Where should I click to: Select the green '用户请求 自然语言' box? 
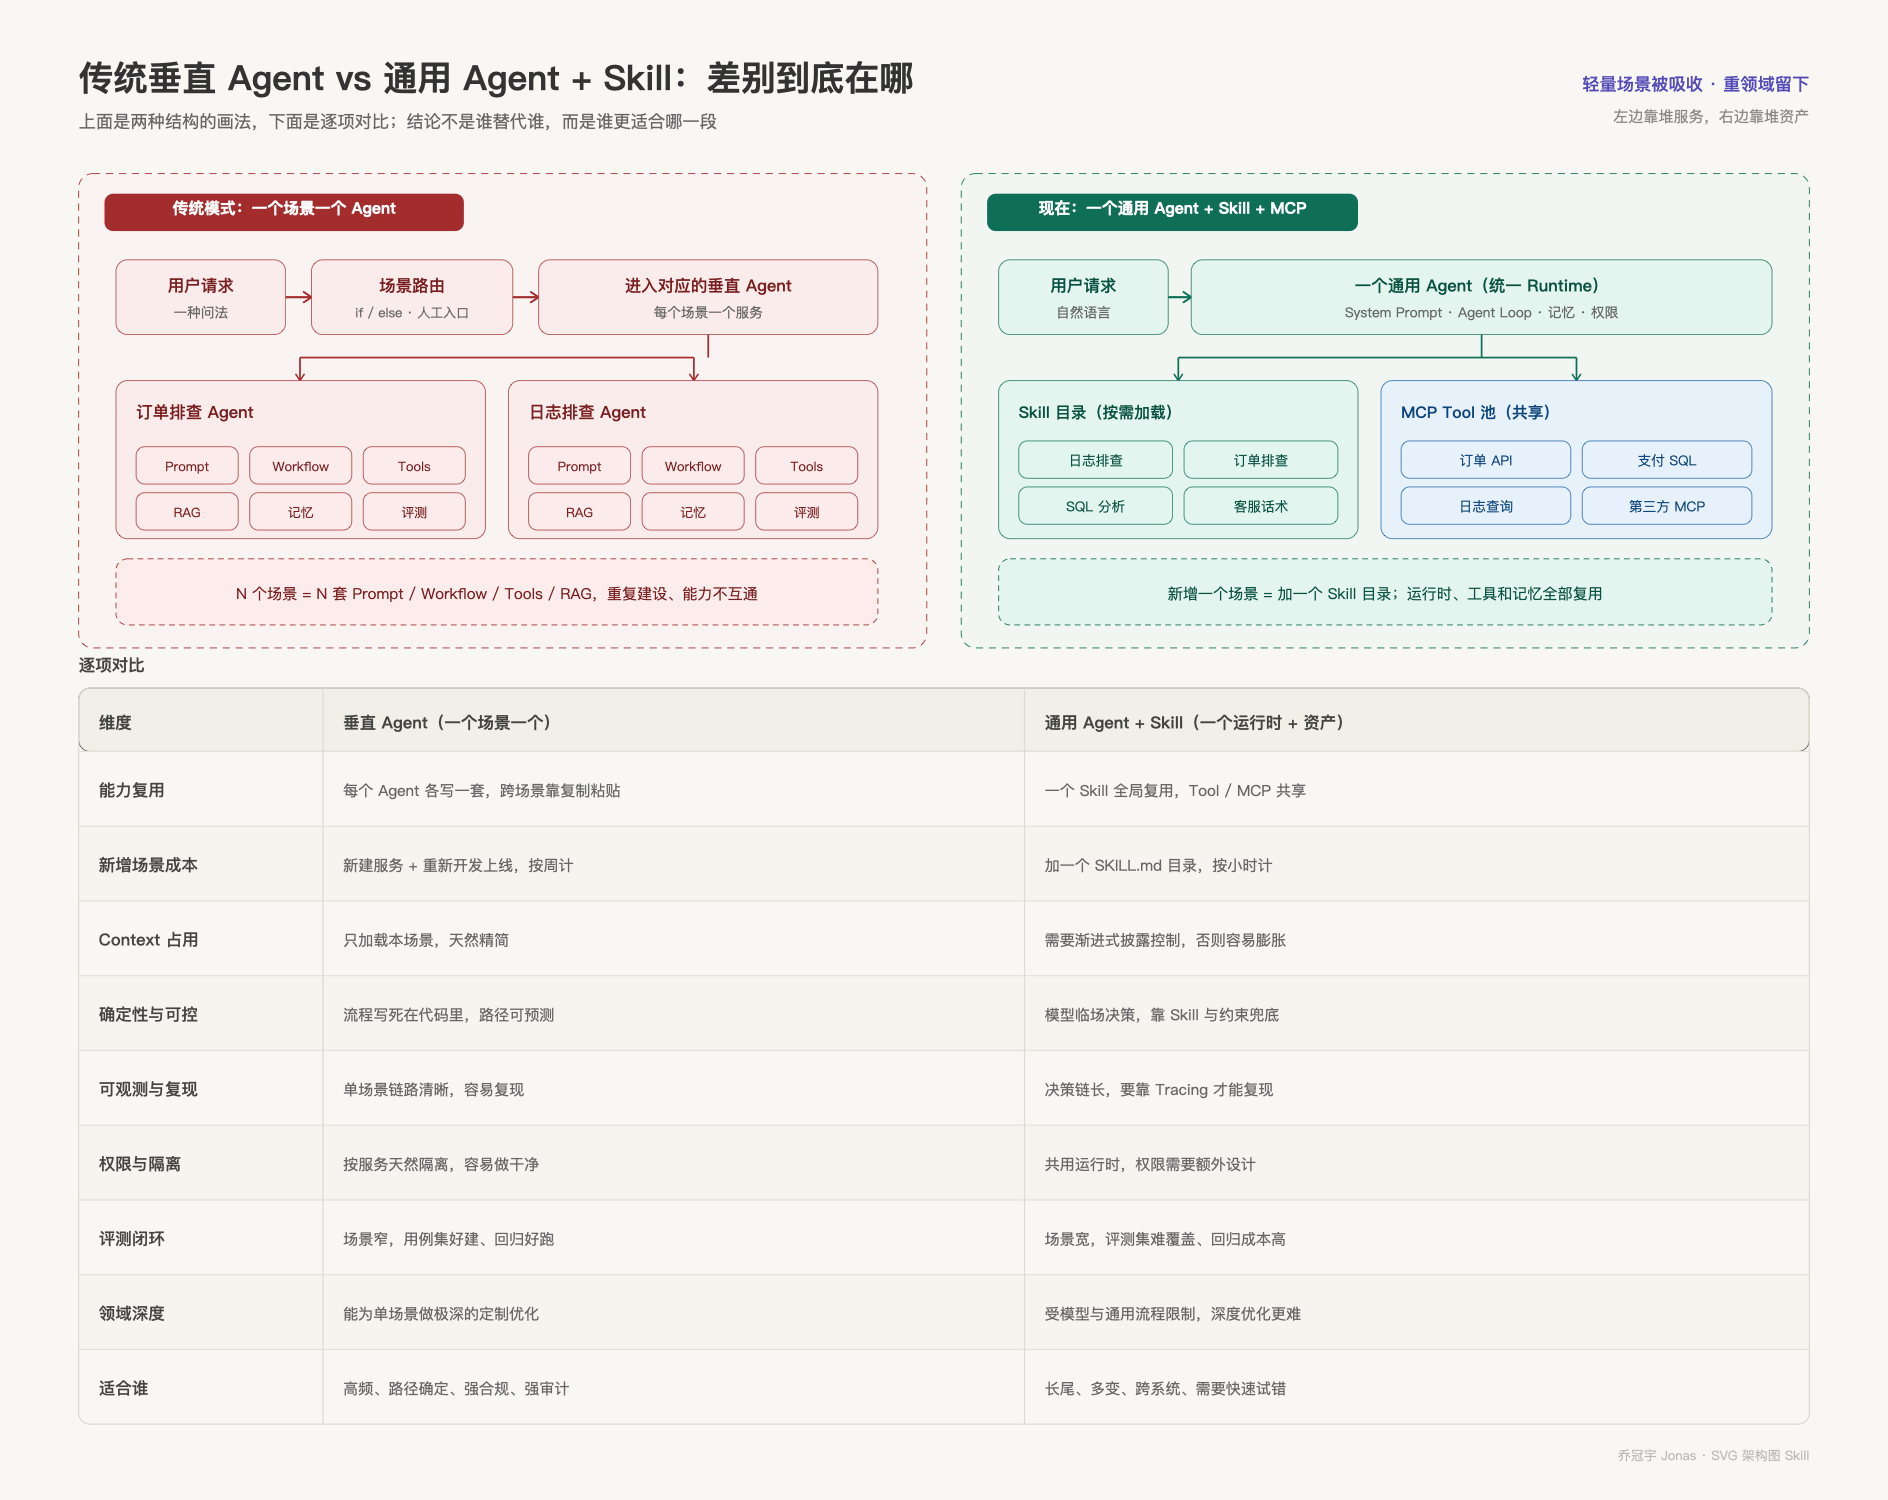[1083, 297]
